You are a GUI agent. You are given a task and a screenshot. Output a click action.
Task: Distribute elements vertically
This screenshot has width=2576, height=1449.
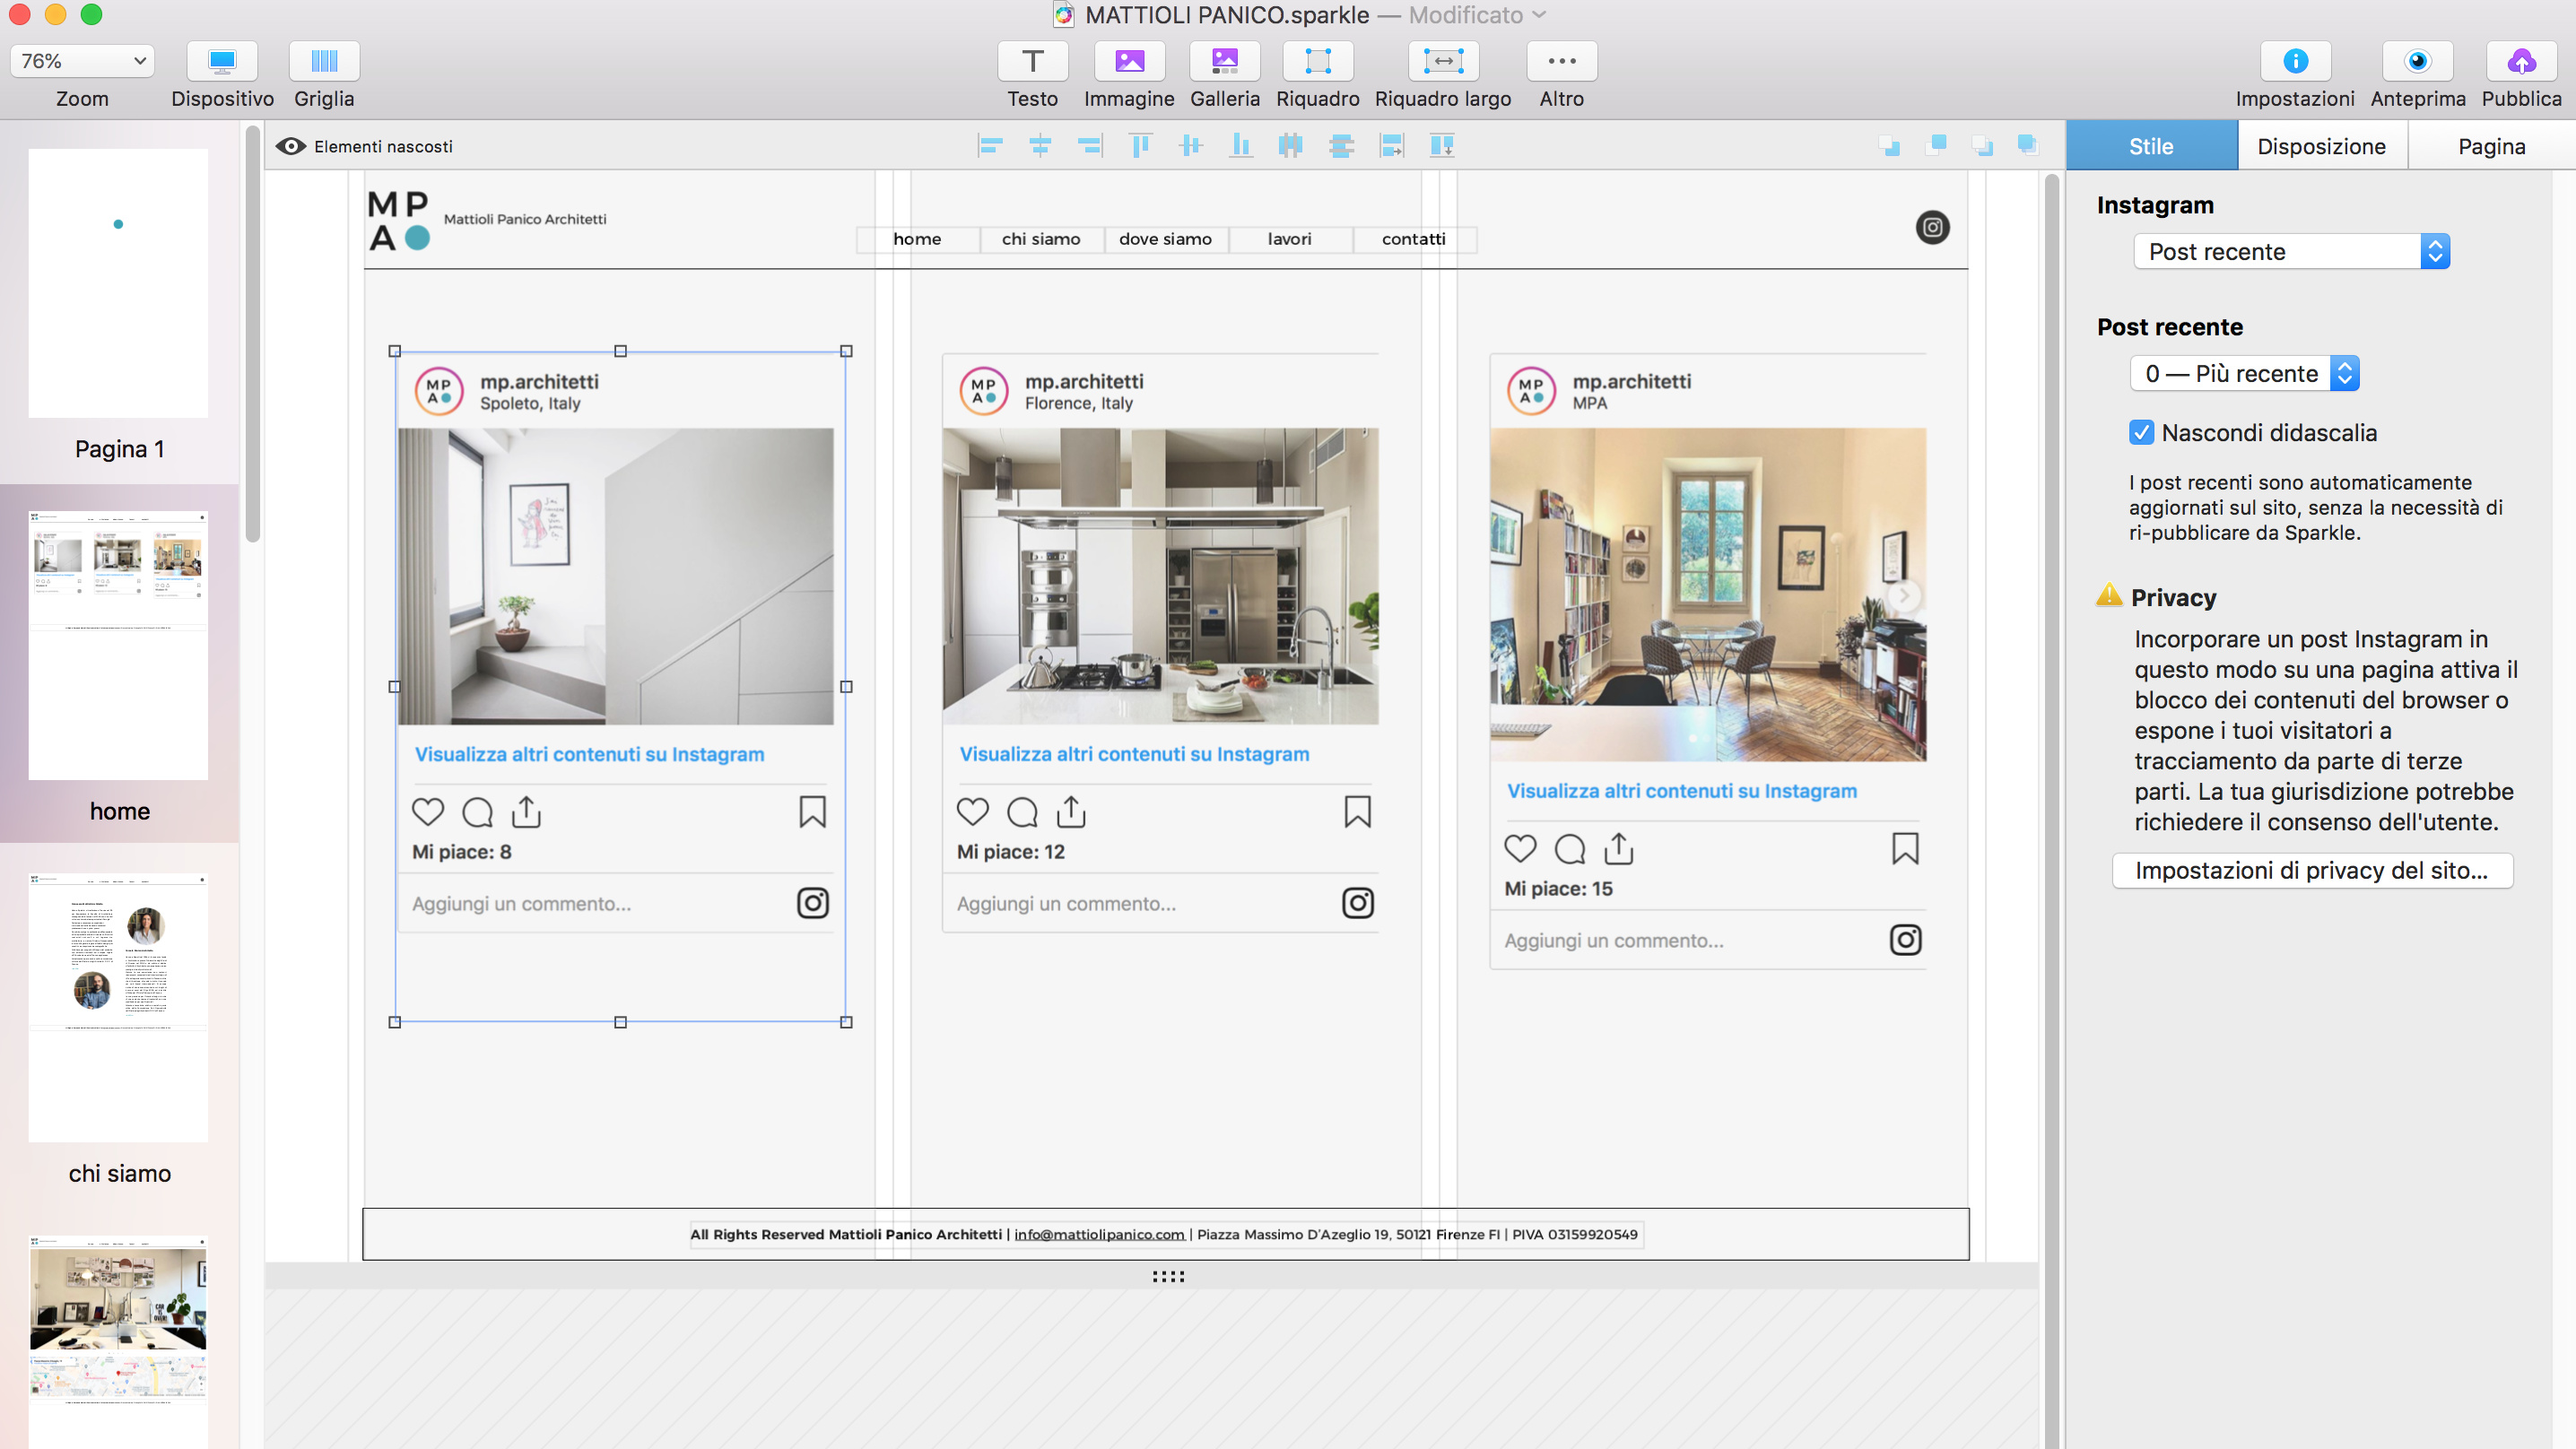(x=1341, y=146)
